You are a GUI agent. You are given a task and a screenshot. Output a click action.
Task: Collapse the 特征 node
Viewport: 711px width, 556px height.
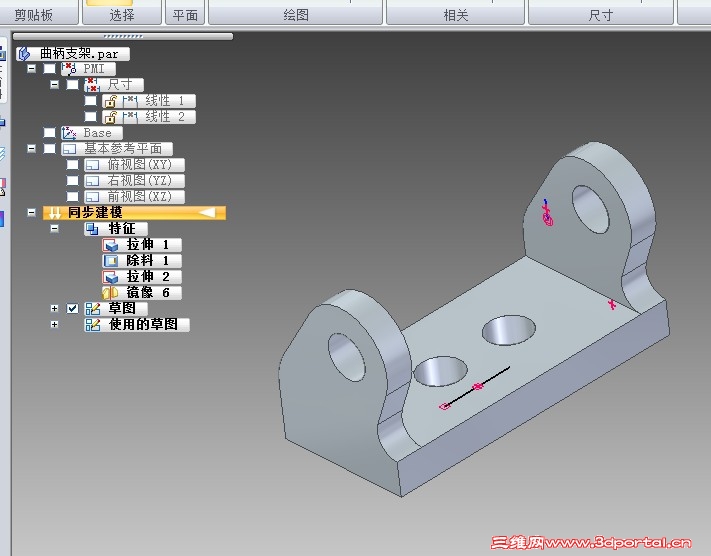point(54,229)
